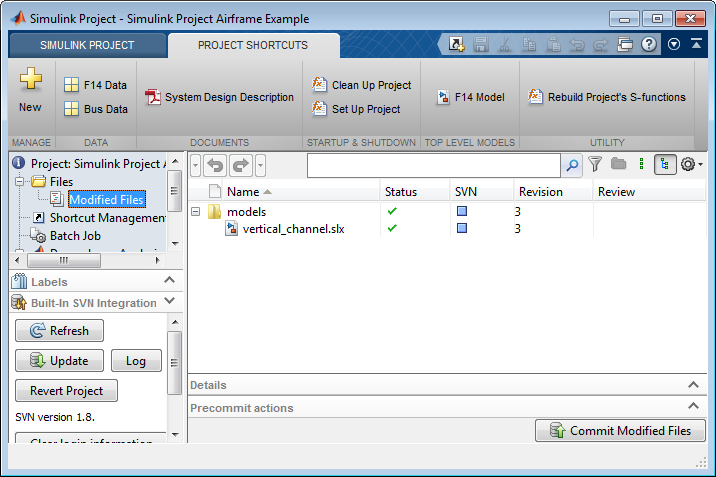Image resolution: width=716 pixels, height=477 pixels.
Task: Open the F14 Data shortcut
Action: pyautogui.click(x=95, y=85)
